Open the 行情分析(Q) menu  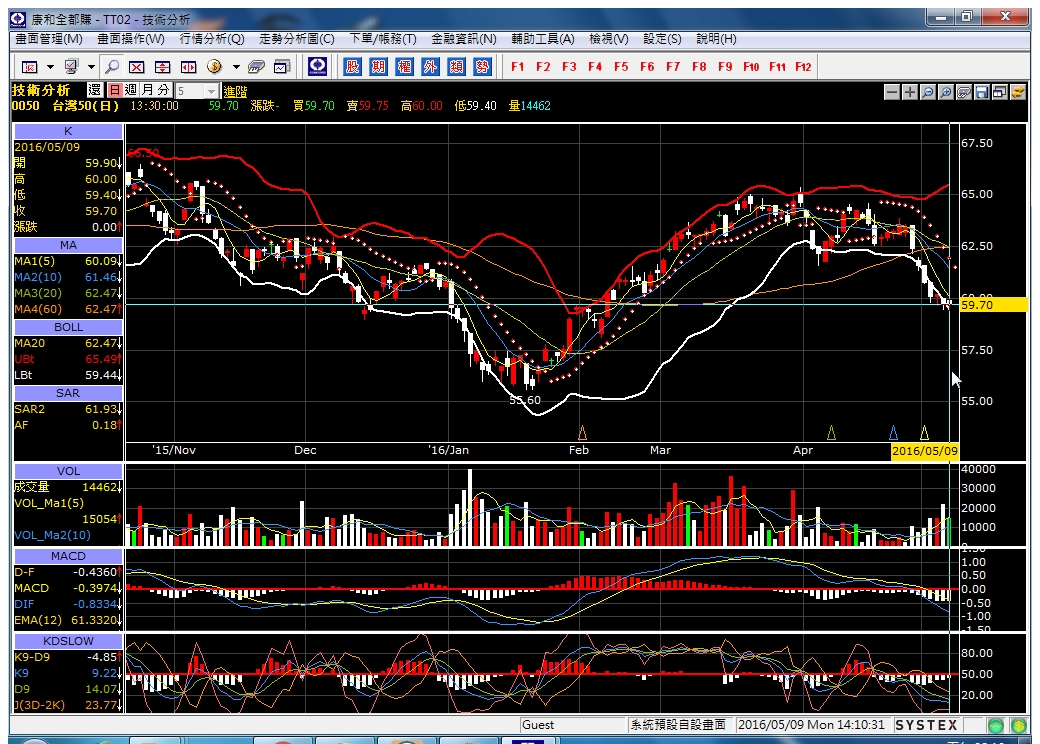click(212, 39)
